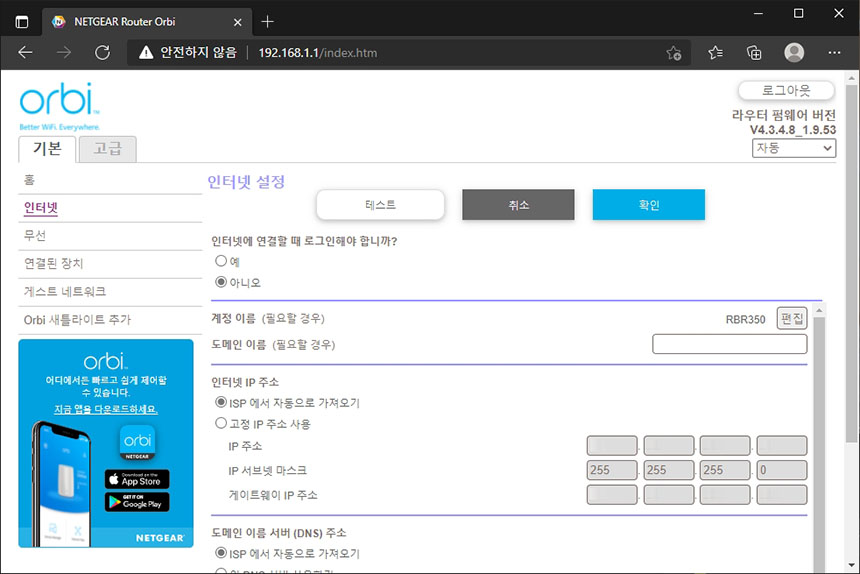
Task: Click the 로그아웃 button
Action: (787, 90)
